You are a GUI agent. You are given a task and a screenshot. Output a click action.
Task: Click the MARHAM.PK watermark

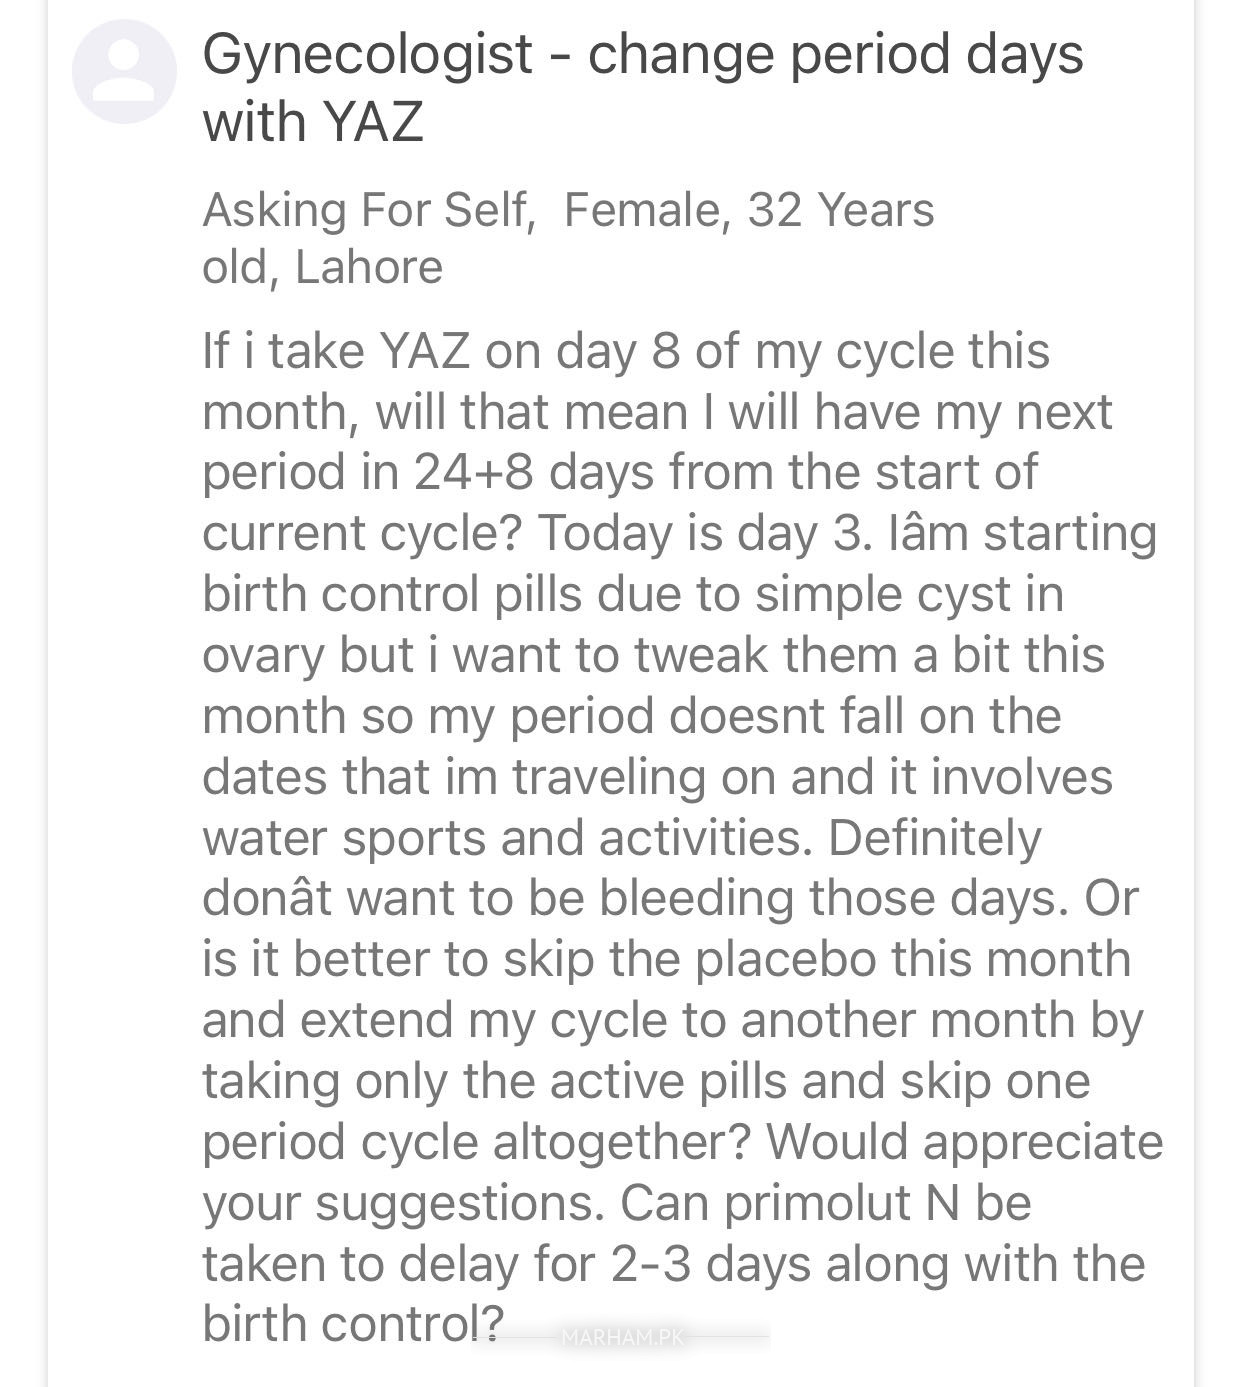coord(620,1336)
